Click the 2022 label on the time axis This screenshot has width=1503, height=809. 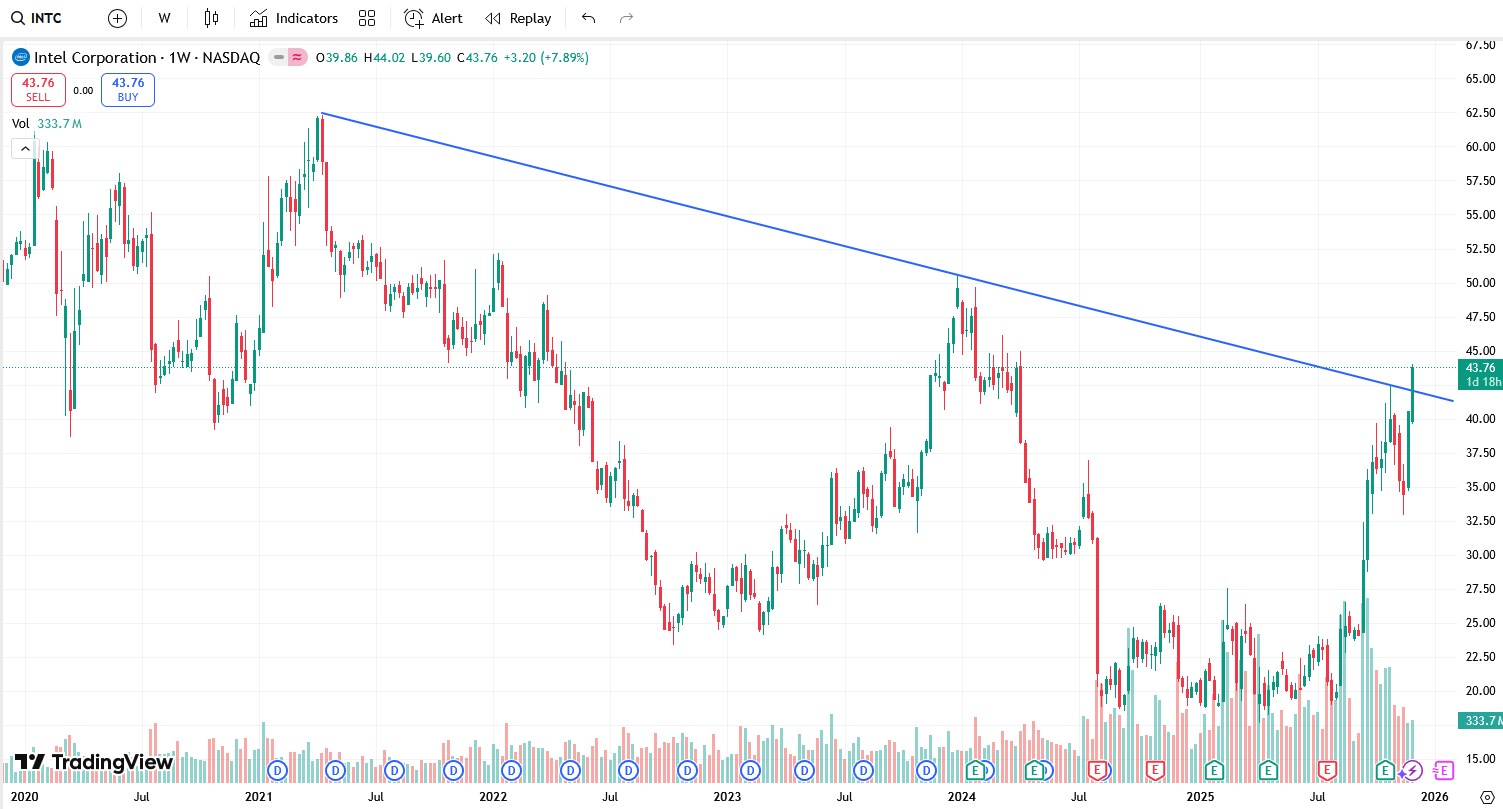493,797
